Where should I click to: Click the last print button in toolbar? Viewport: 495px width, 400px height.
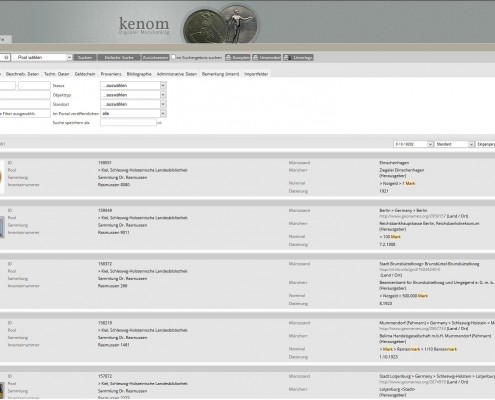298,57
